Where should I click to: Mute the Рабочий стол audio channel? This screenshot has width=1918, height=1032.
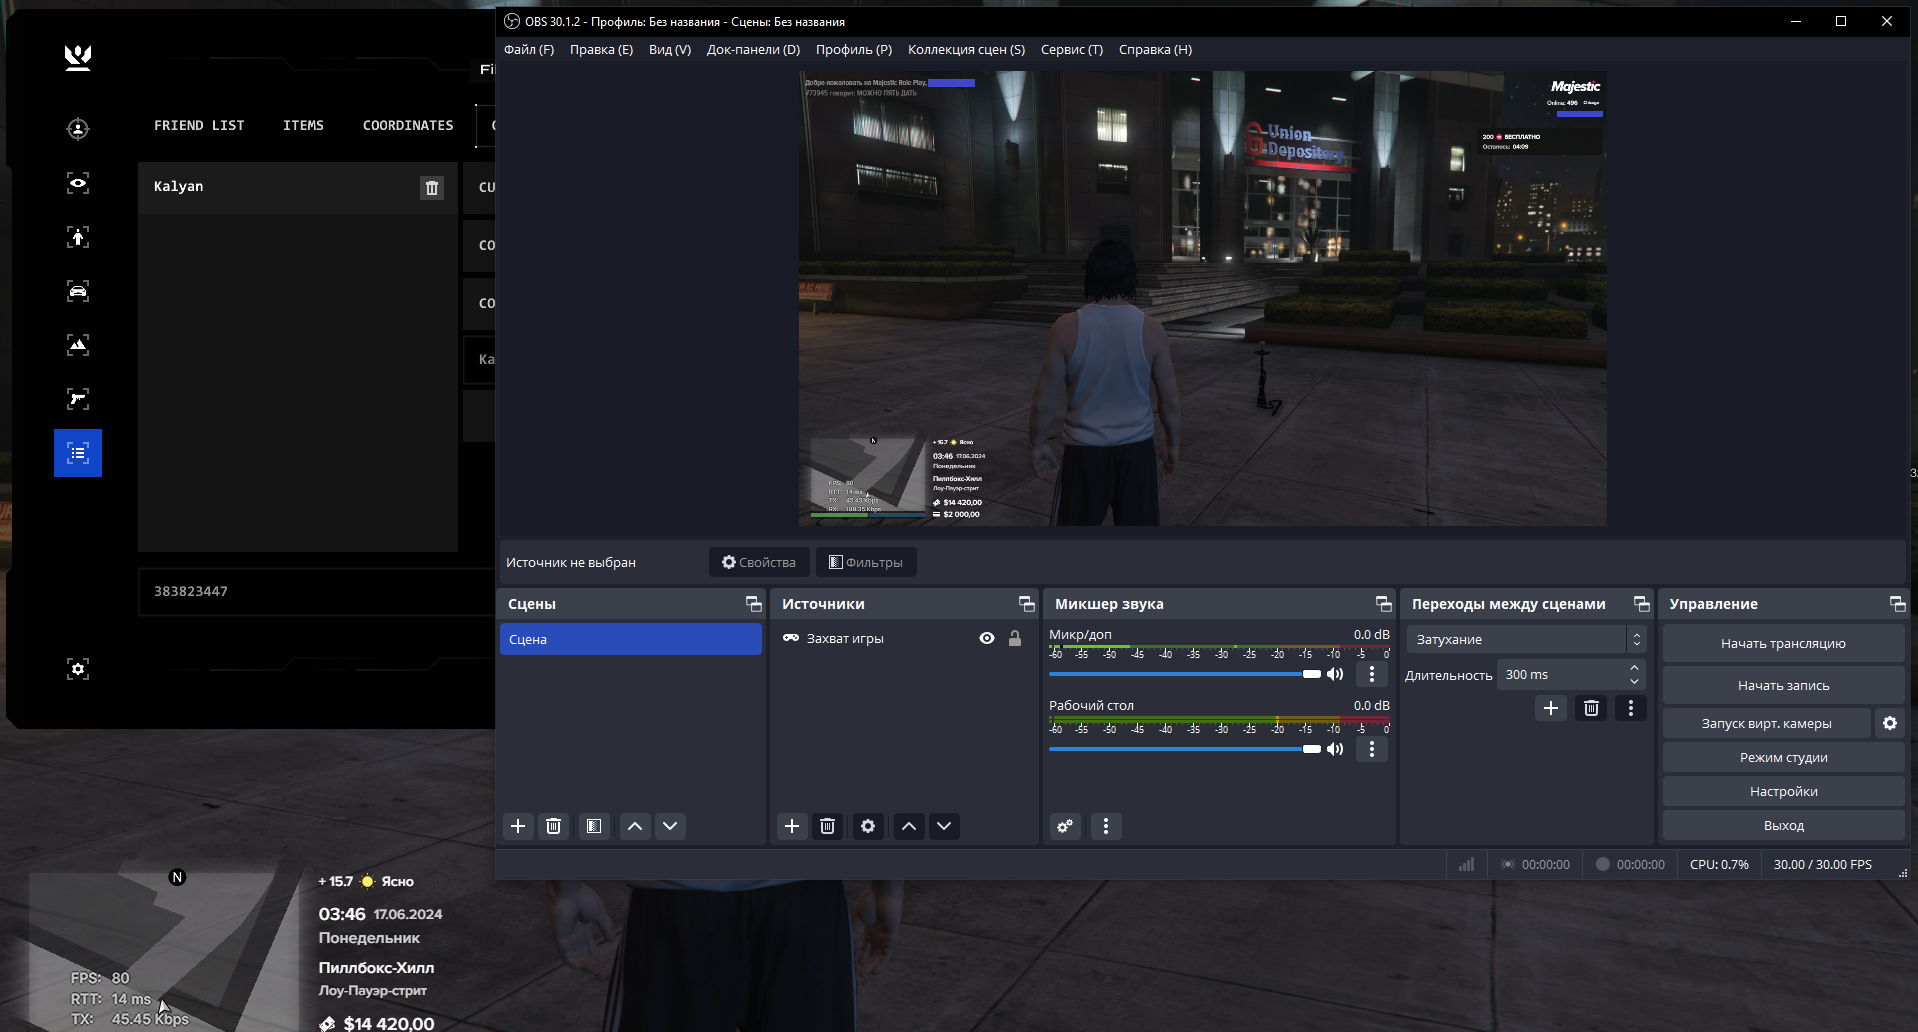[x=1335, y=749]
